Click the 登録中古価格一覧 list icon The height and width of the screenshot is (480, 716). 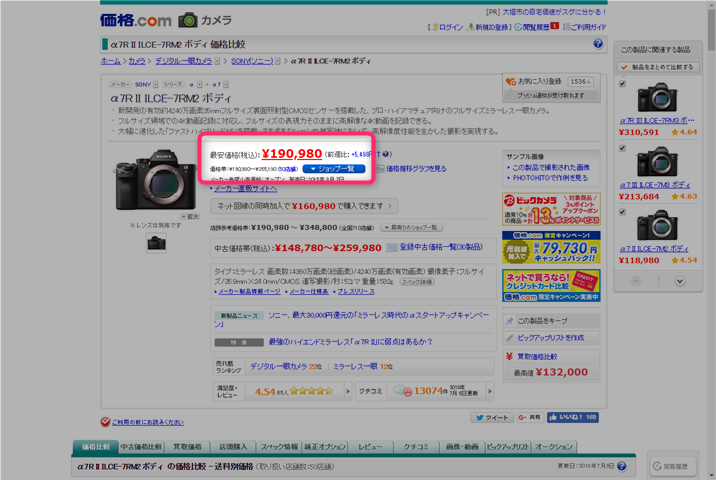click(x=392, y=248)
